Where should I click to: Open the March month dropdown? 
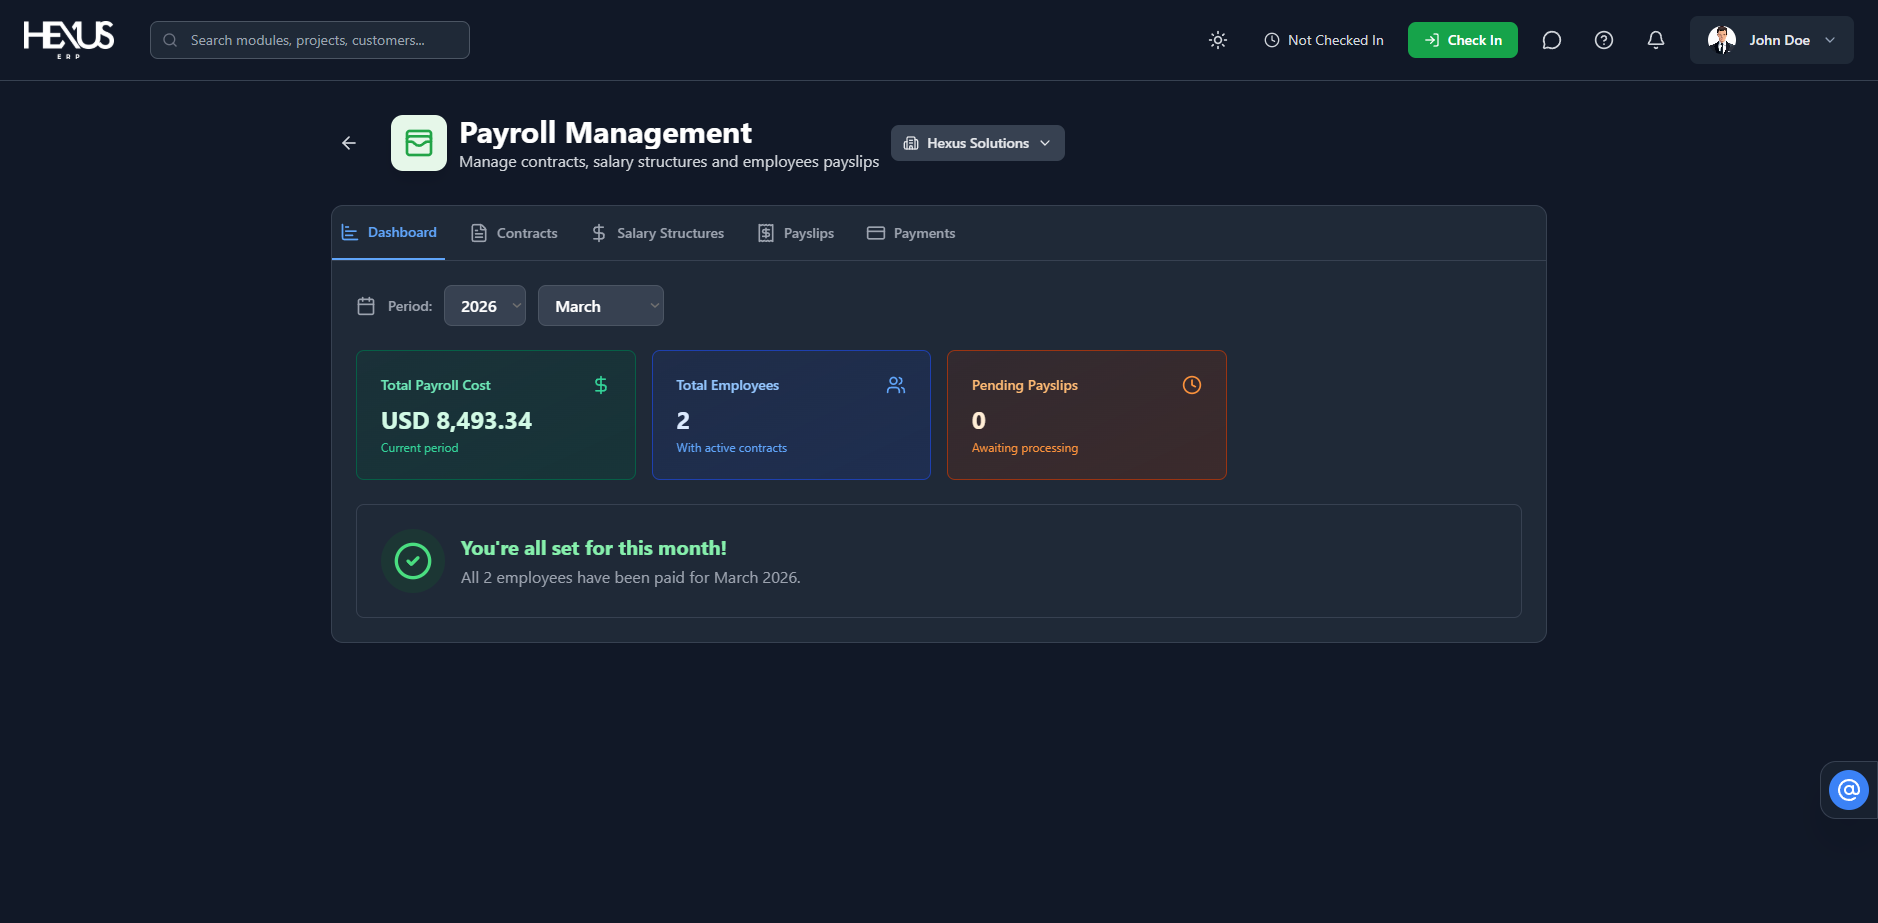click(x=601, y=306)
